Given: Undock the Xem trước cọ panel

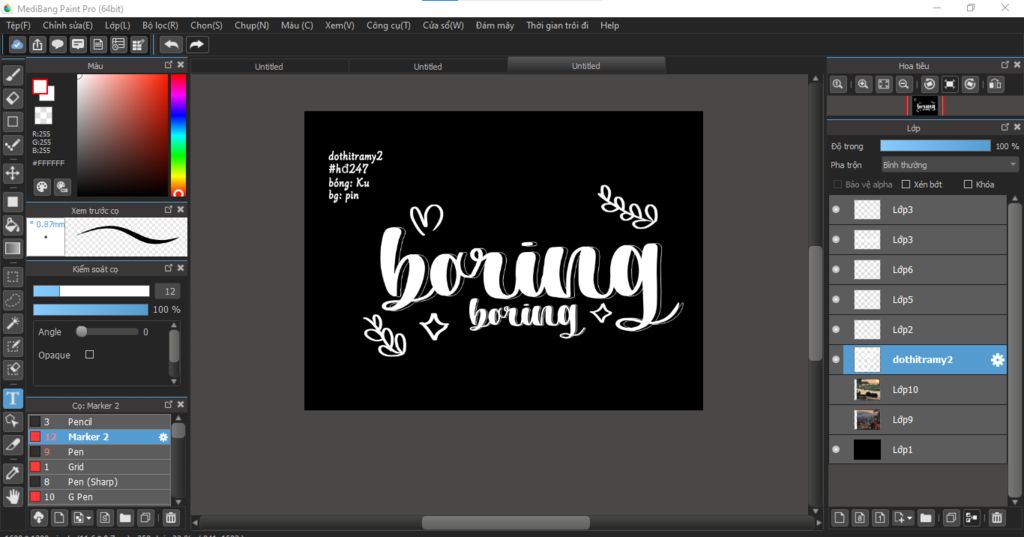Looking at the screenshot, I should (168, 210).
